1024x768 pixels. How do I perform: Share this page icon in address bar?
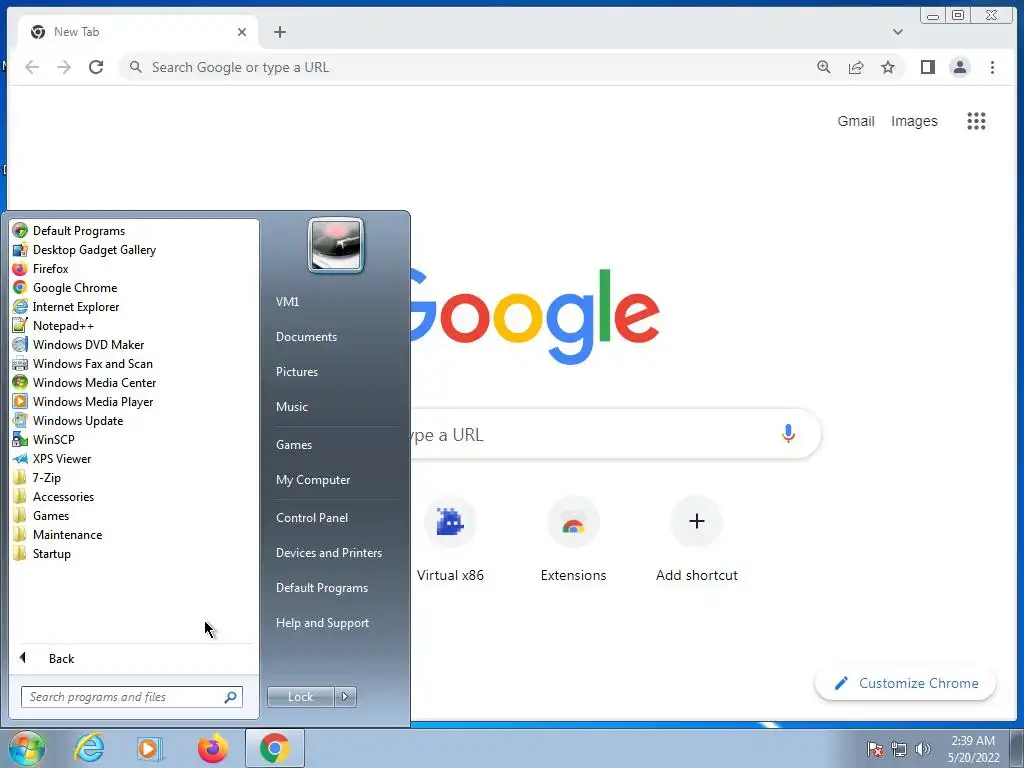(856, 67)
